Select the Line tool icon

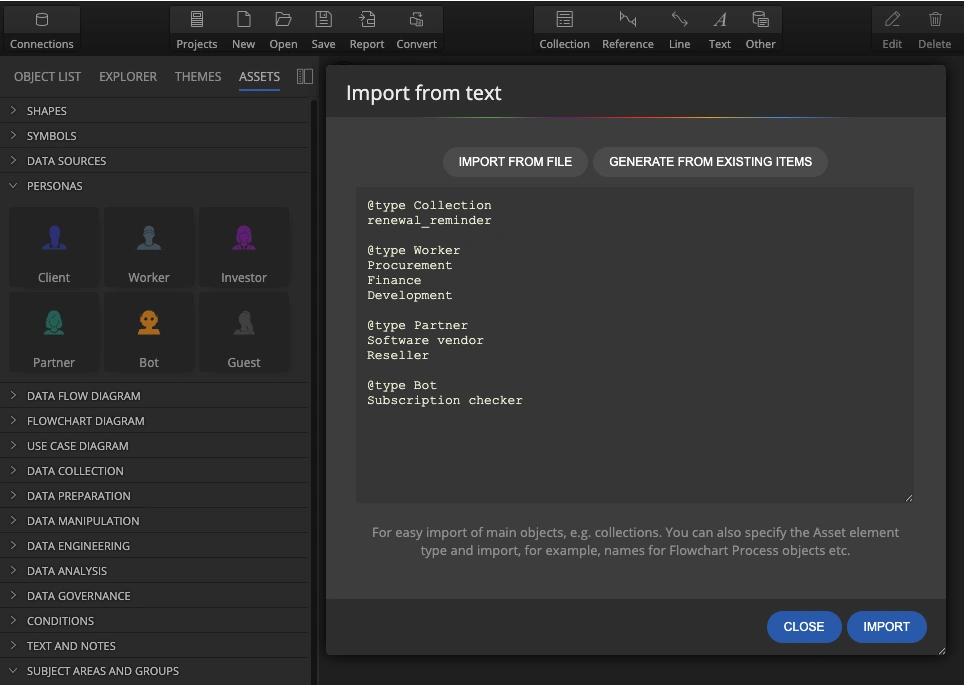(679, 20)
